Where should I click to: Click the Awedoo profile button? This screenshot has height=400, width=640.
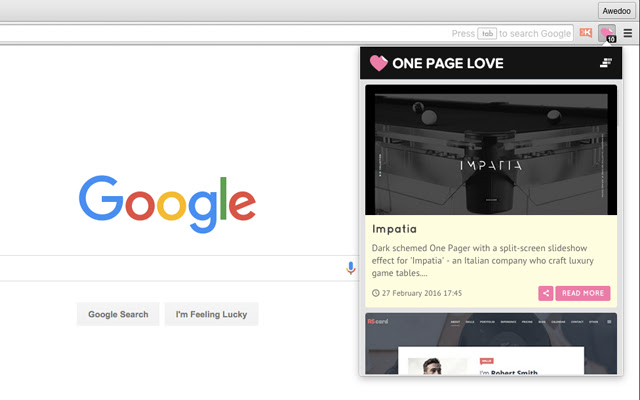coord(616,11)
